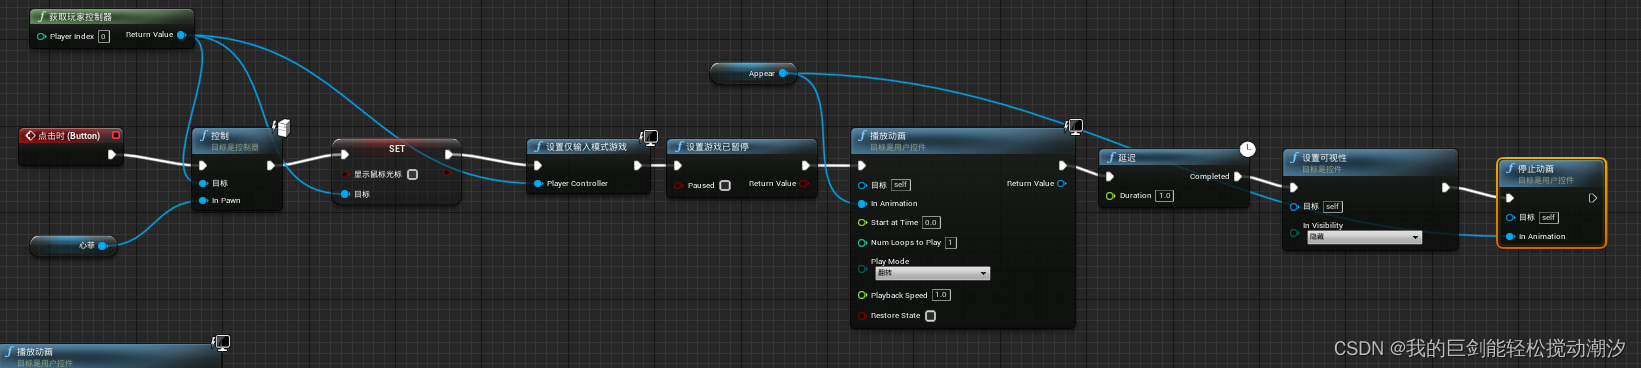
Task: Click the clock icon on the 延迟 node
Action: pos(1247,149)
